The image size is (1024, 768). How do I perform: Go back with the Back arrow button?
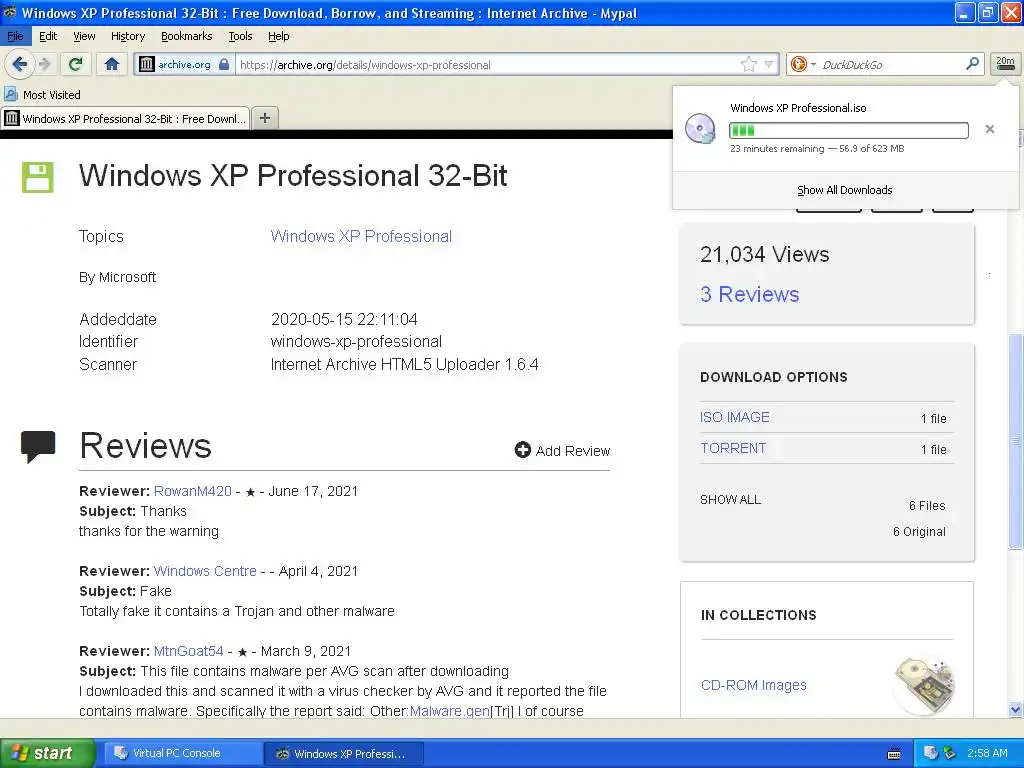click(20, 64)
